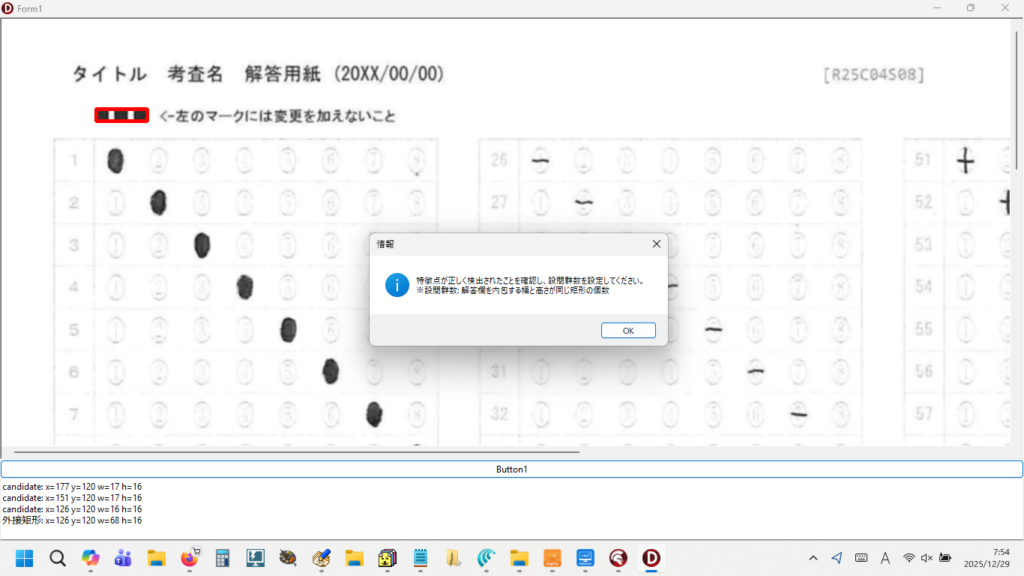Open the touch keyboard from the system tray
The height and width of the screenshot is (576, 1024).
point(861,557)
